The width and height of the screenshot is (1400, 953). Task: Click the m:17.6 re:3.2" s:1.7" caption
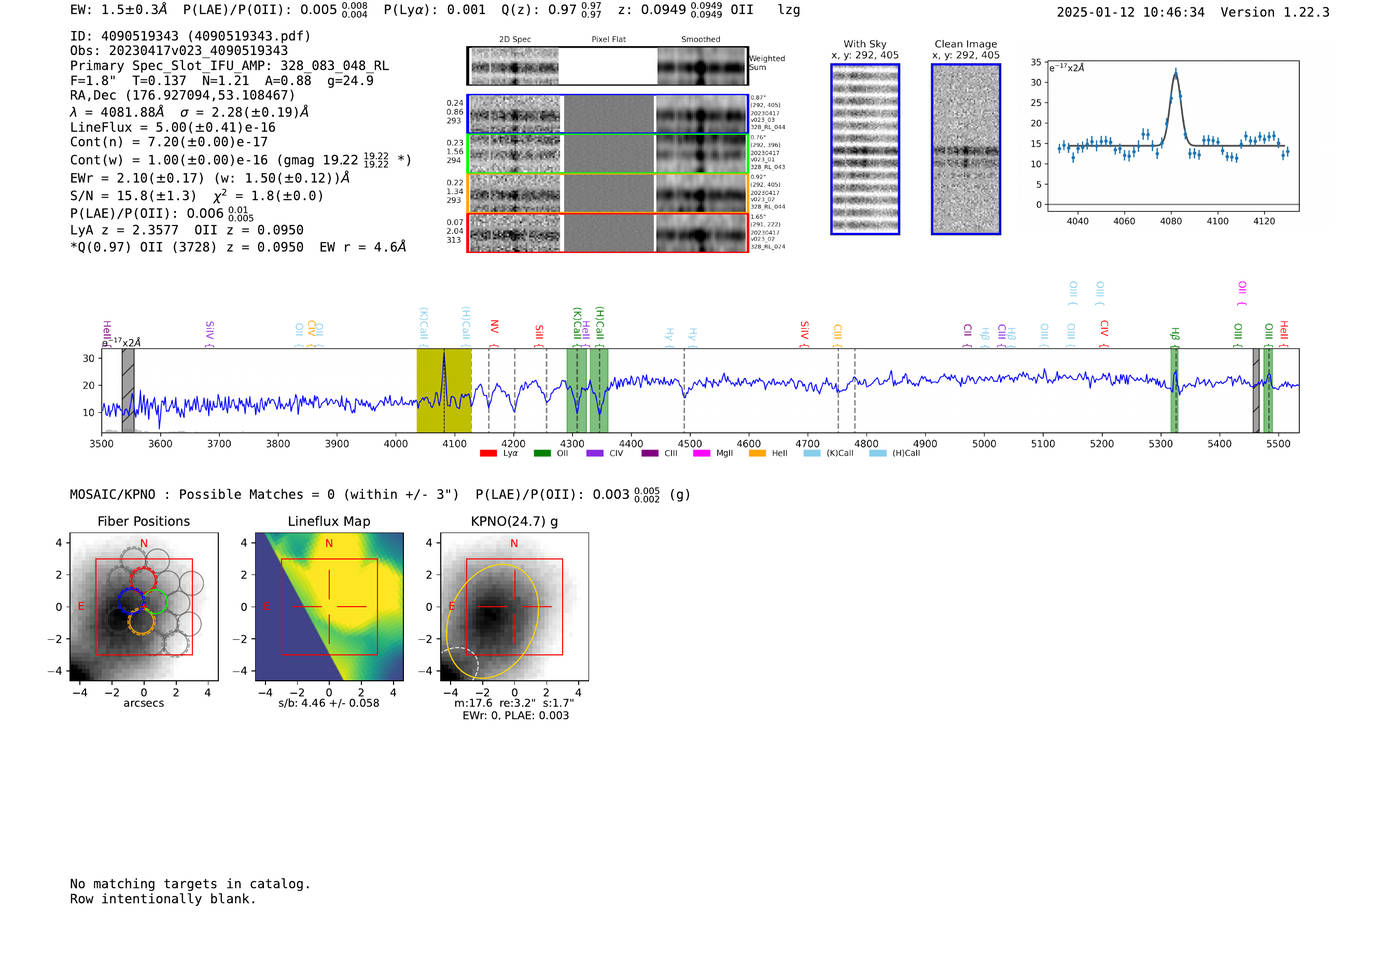pos(514,703)
